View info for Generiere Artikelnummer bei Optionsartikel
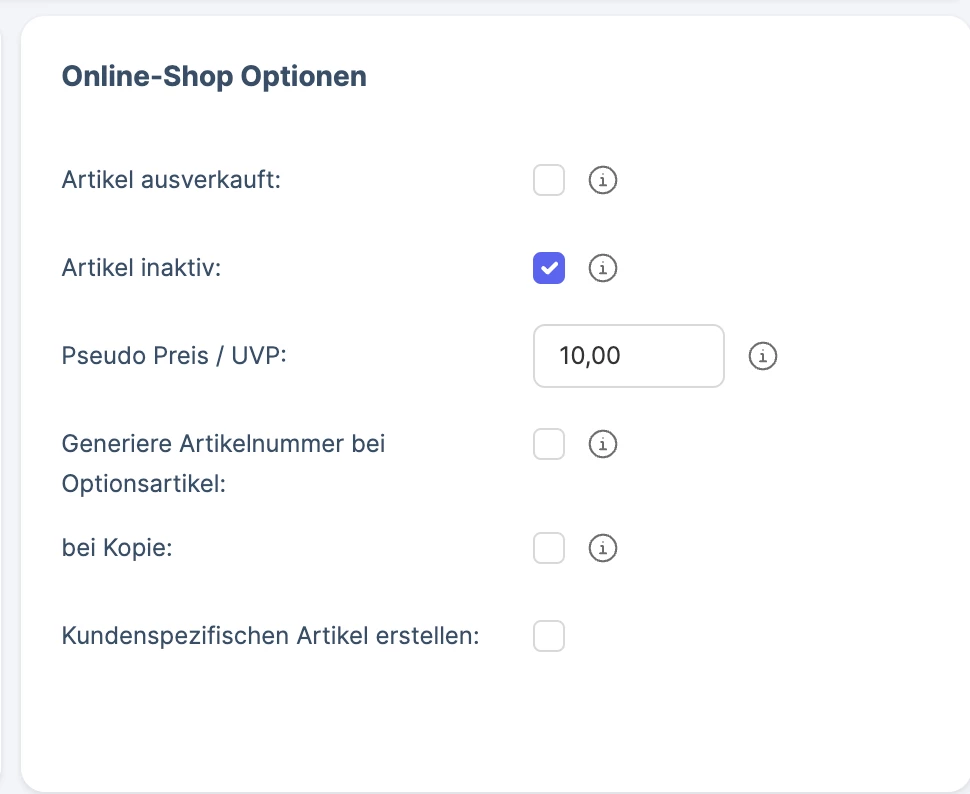The image size is (970, 794). (603, 444)
